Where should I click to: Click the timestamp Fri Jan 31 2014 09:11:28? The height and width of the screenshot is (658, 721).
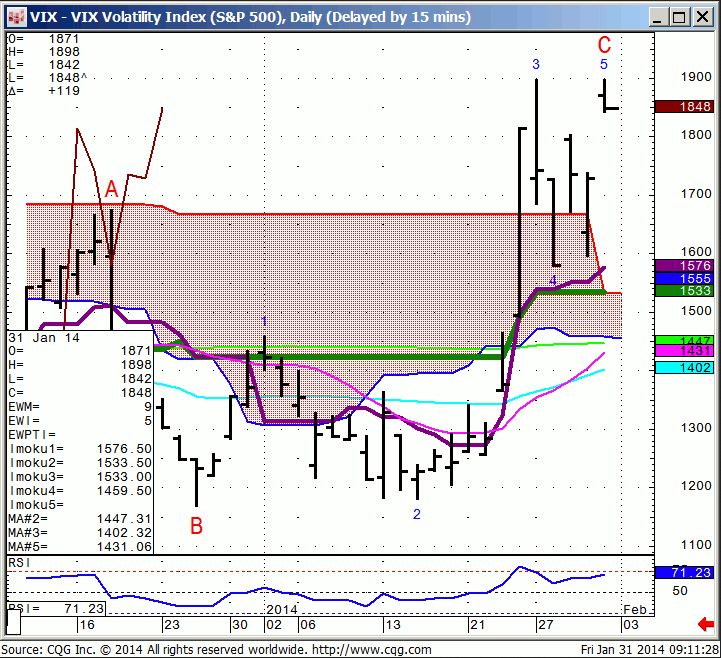[x=650, y=650]
